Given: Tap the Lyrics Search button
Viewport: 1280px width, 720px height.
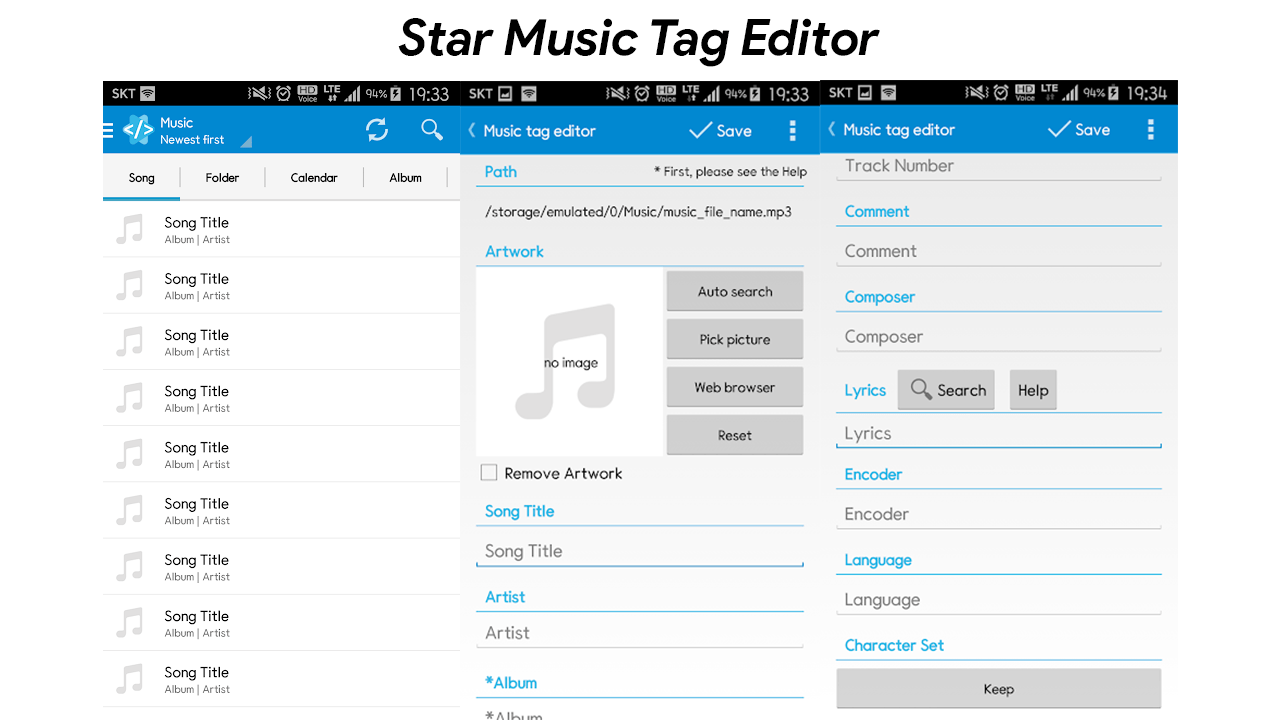Looking at the screenshot, I should pos(946,390).
